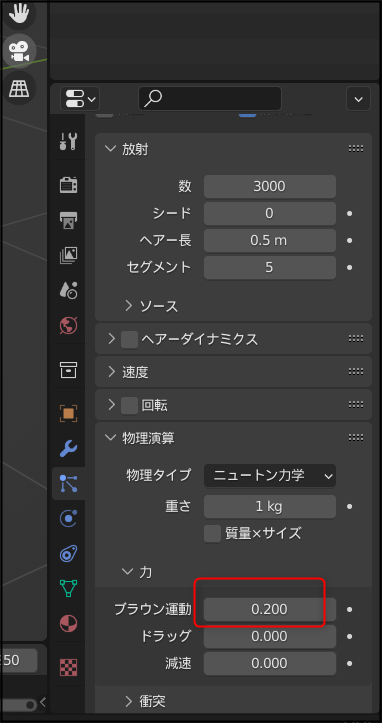Open the Object Data mesh tab

(69, 588)
